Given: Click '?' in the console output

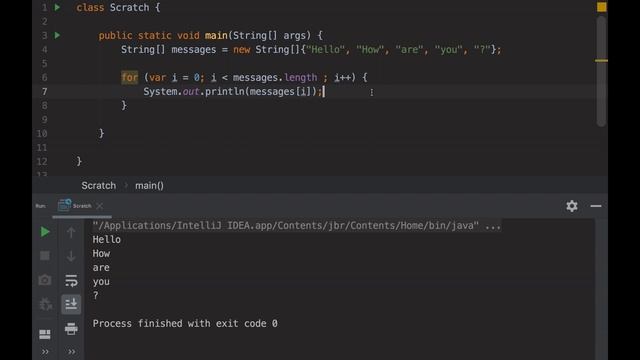Looking at the screenshot, I should point(96,296).
